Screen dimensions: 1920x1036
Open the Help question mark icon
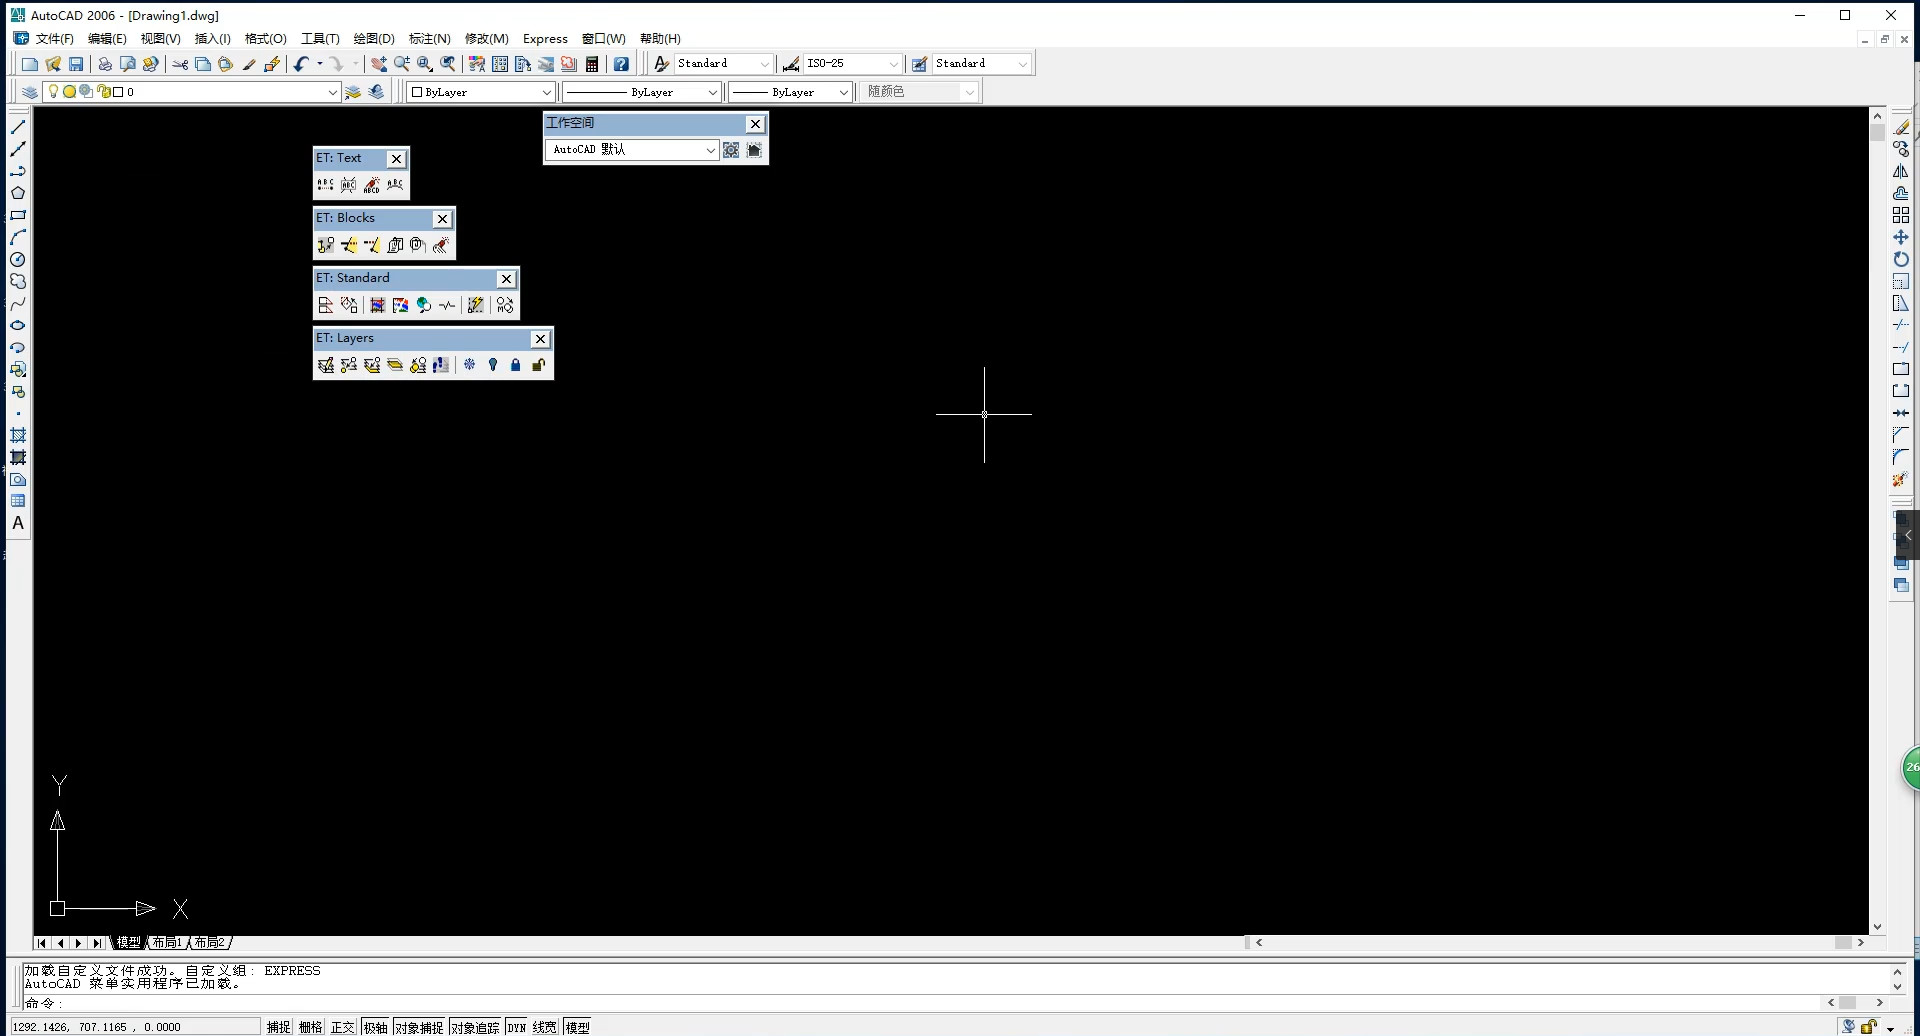(x=621, y=64)
